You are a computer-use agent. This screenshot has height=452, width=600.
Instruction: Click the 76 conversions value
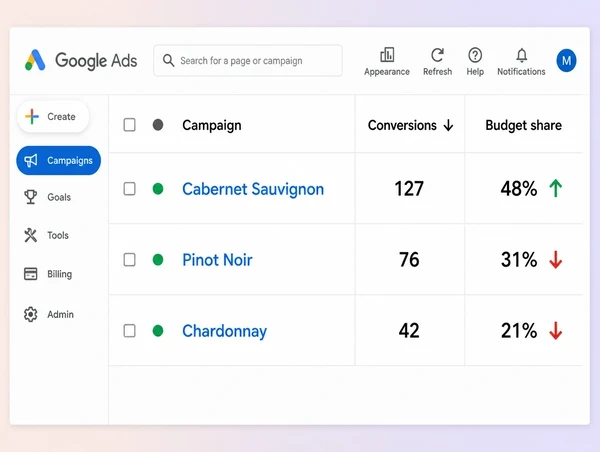(409, 260)
